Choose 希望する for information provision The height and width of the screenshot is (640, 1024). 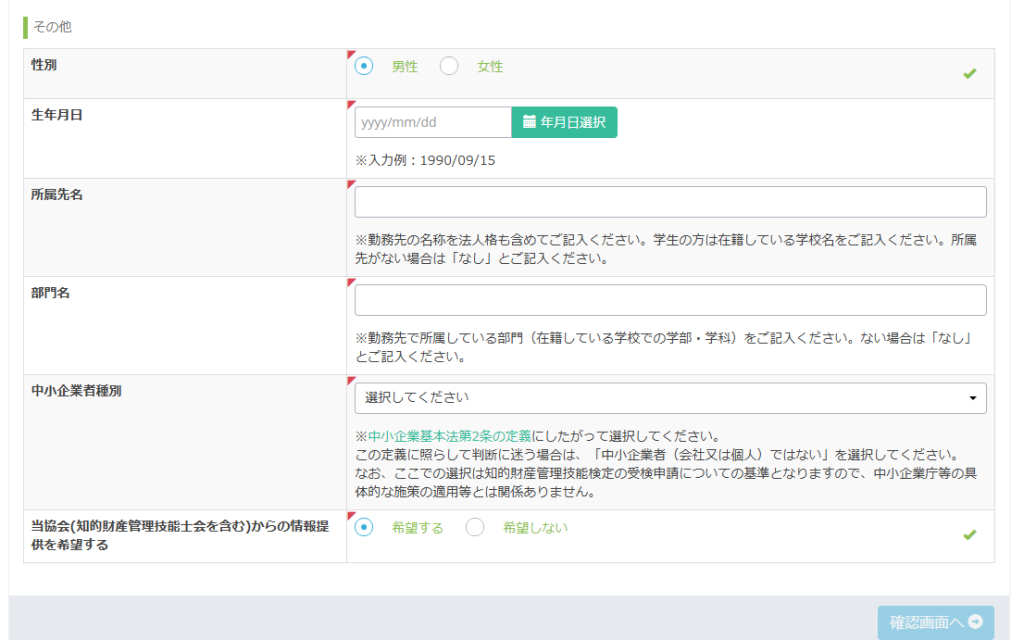pos(364,527)
